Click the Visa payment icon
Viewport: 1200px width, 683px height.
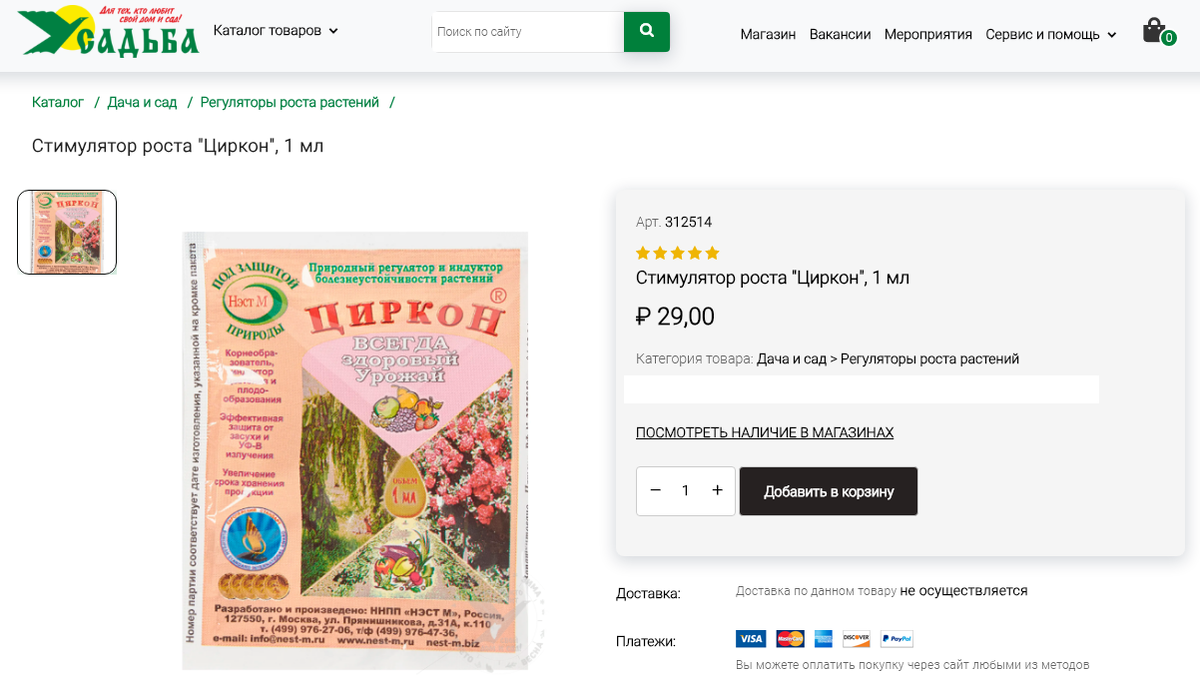(x=750, y=639)
